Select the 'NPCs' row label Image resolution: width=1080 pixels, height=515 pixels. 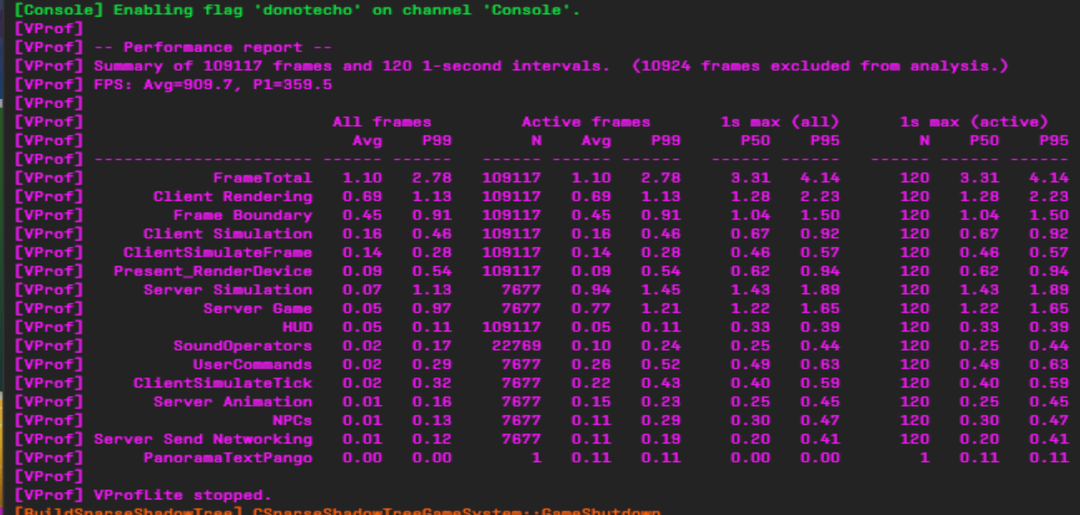(x=293, y=420)
